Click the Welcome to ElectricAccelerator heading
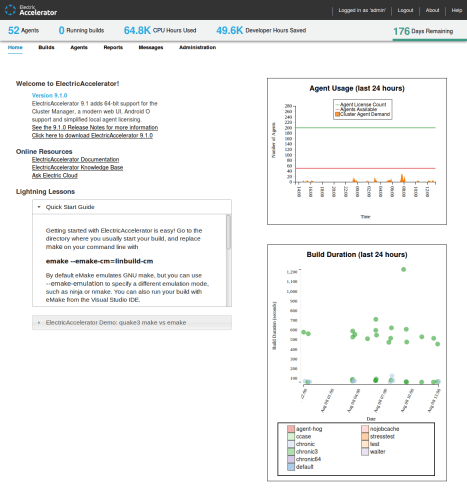 point(67,84)
